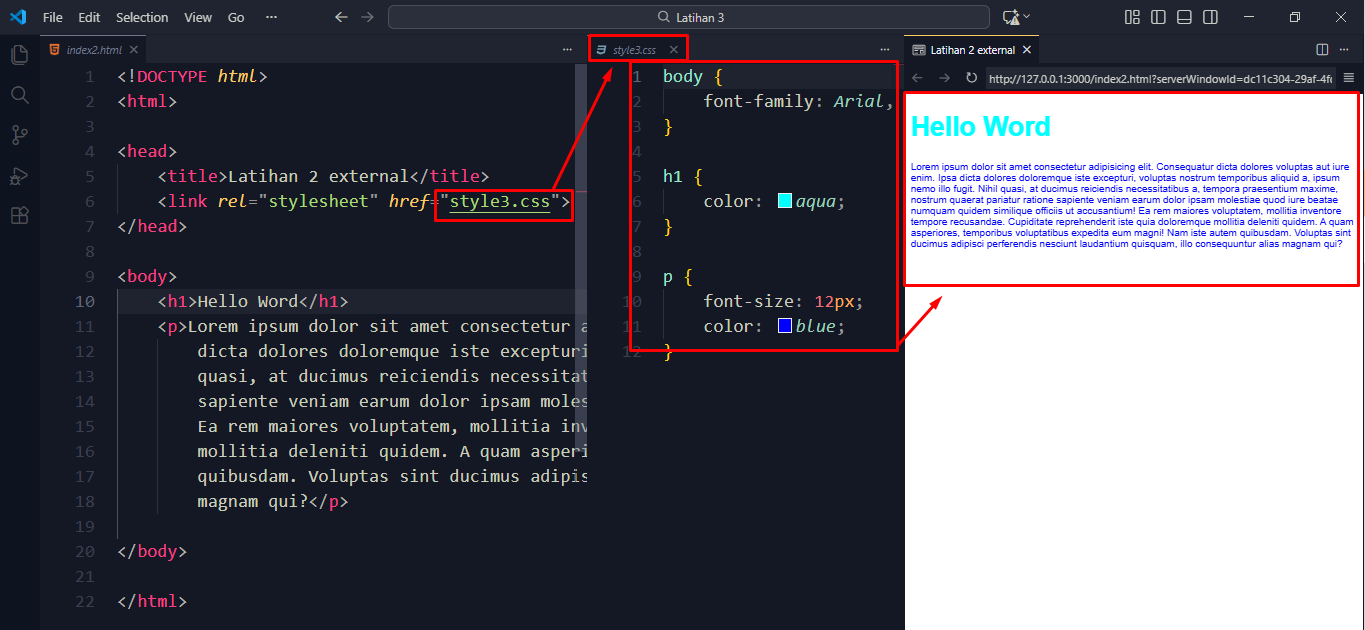This screenshot has height=630, width=1365.
Task: Open the Search view in activity bar
Action: 19,95
